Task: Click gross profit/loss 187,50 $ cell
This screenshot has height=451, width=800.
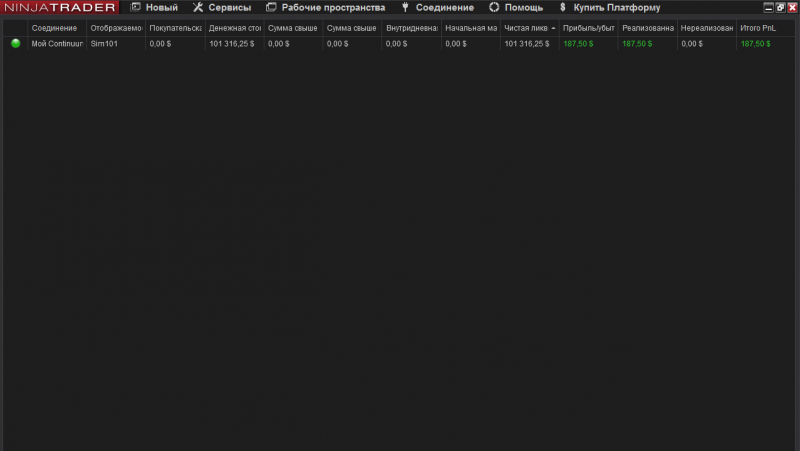Action: point(588,44)
